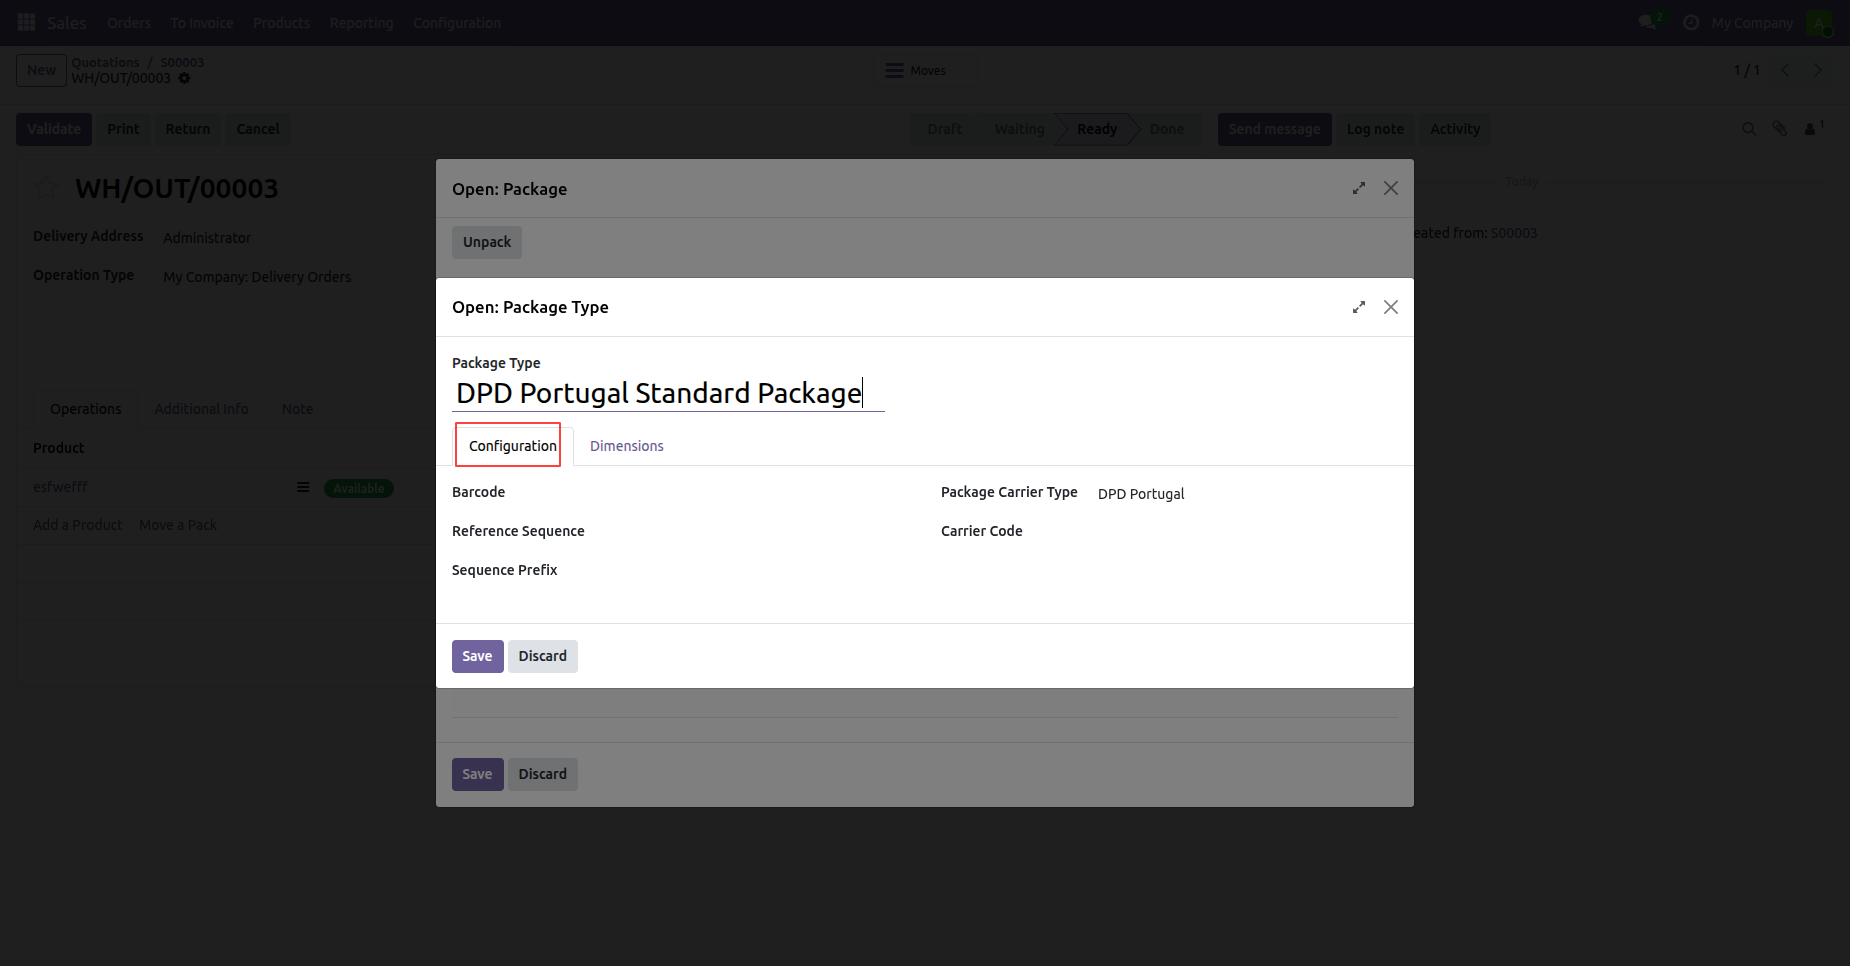Close the Open: Package dialog
The height and width of the screenshot is (966, 1850).
pyautogui.click(x=1391, y=188)
